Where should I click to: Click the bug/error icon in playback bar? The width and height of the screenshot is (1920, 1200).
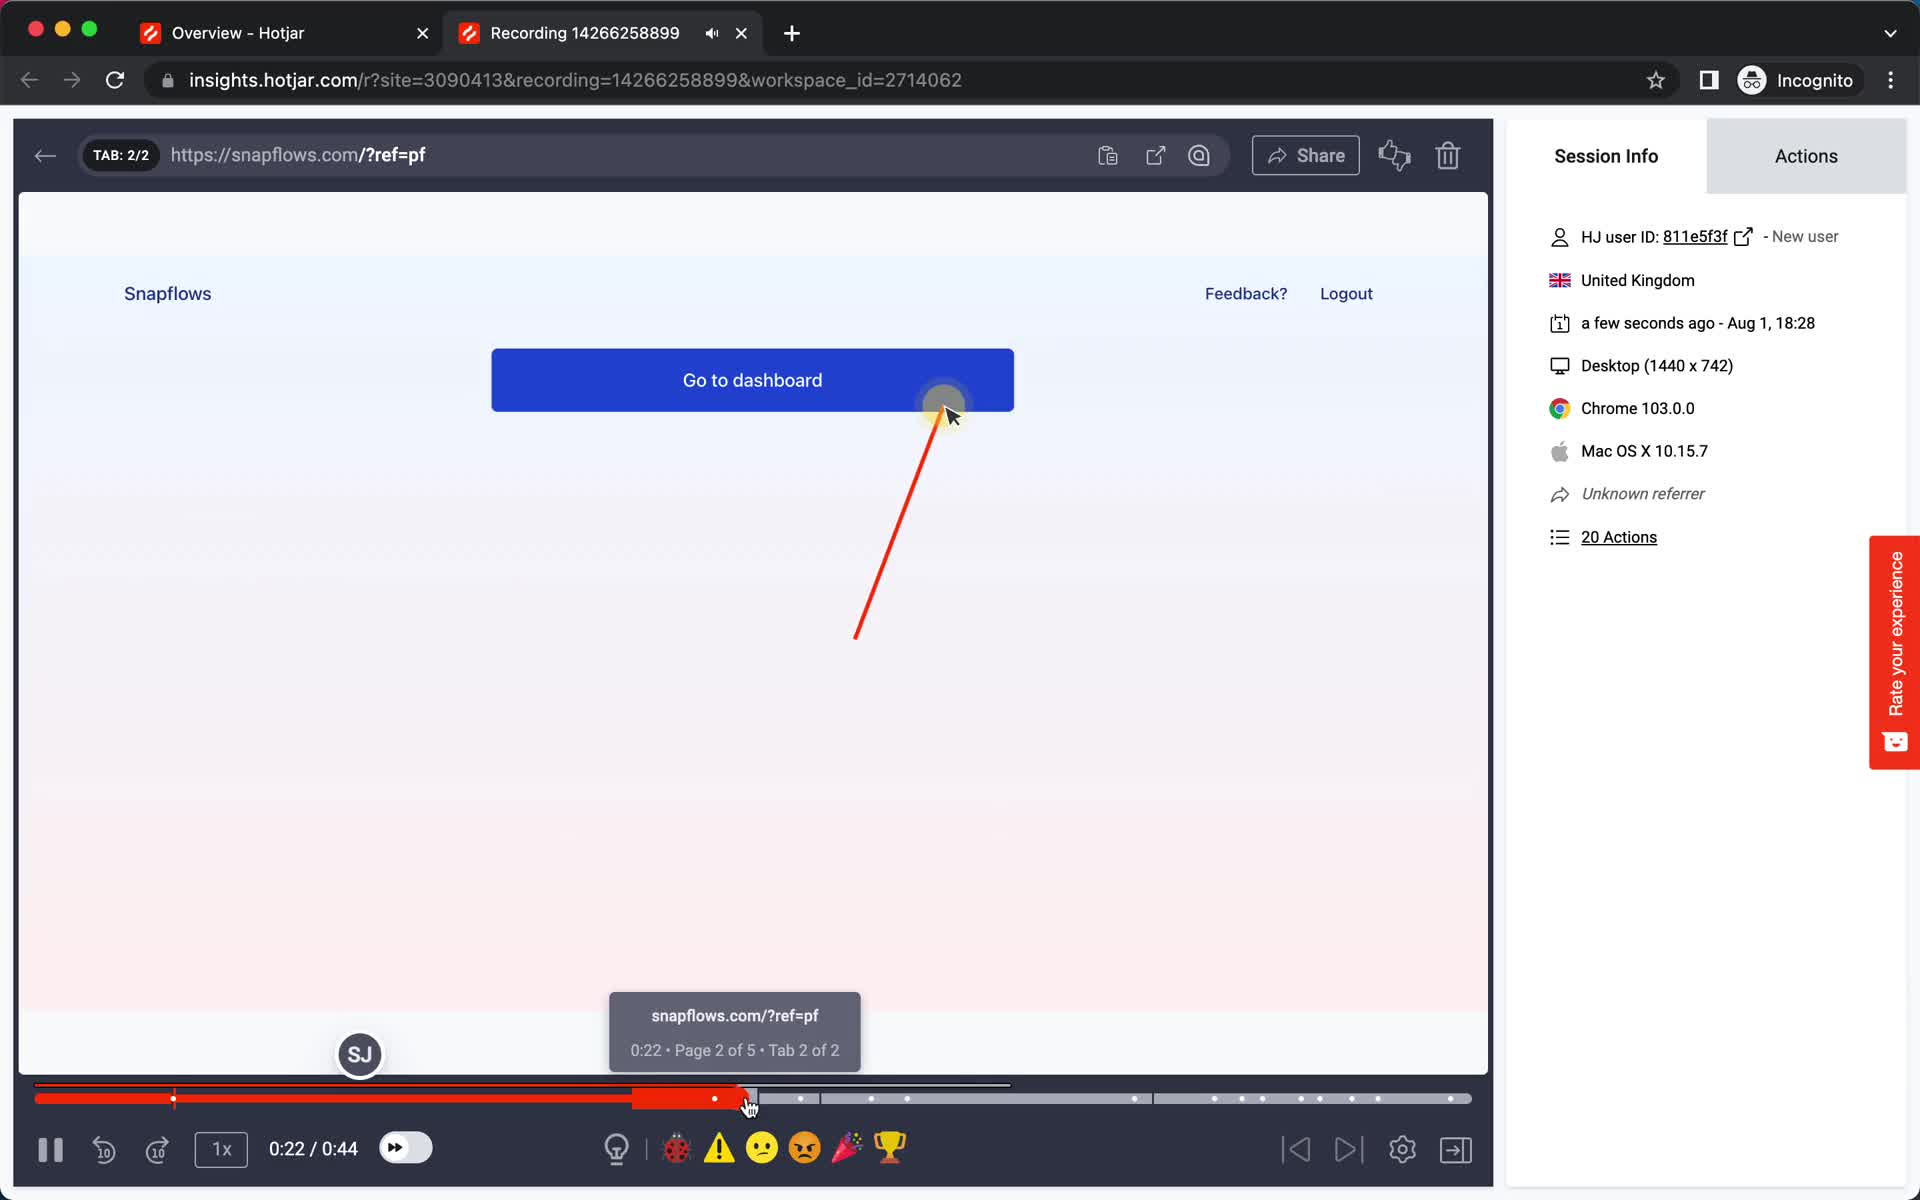pos(676,1149)
